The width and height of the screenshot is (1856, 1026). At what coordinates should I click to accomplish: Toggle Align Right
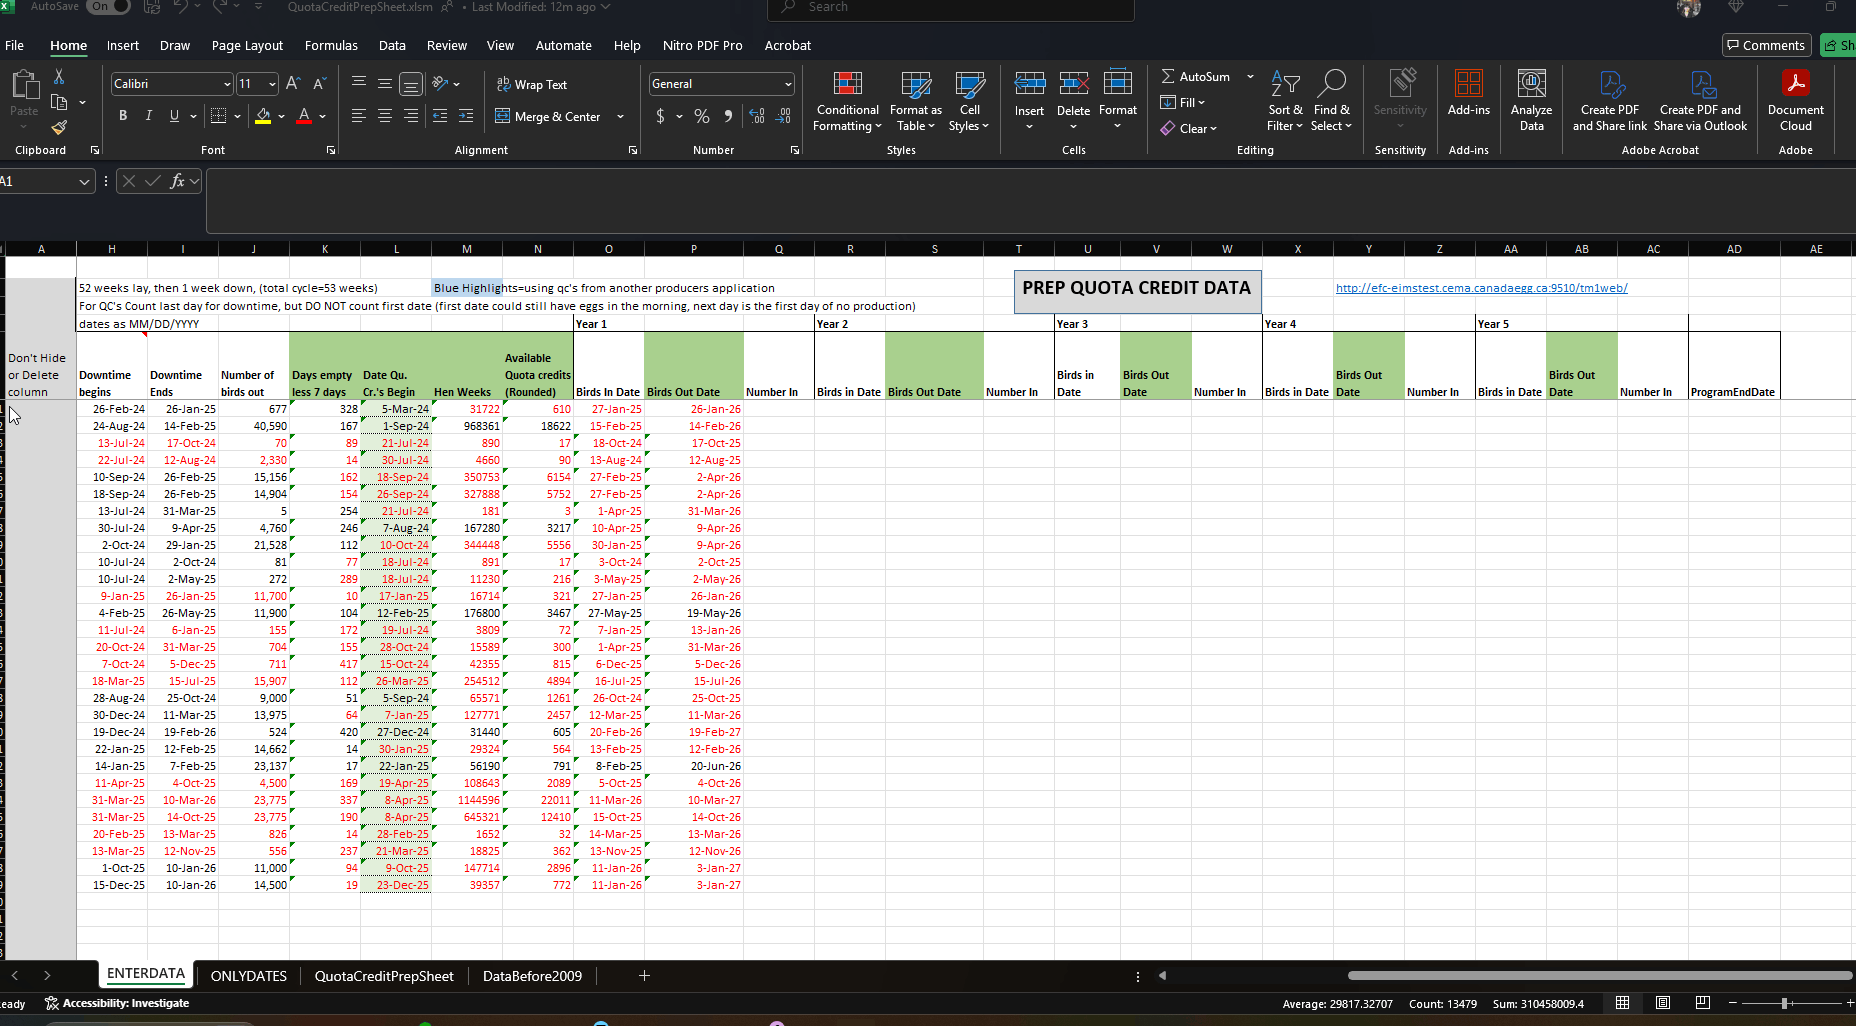click(410, 116)
